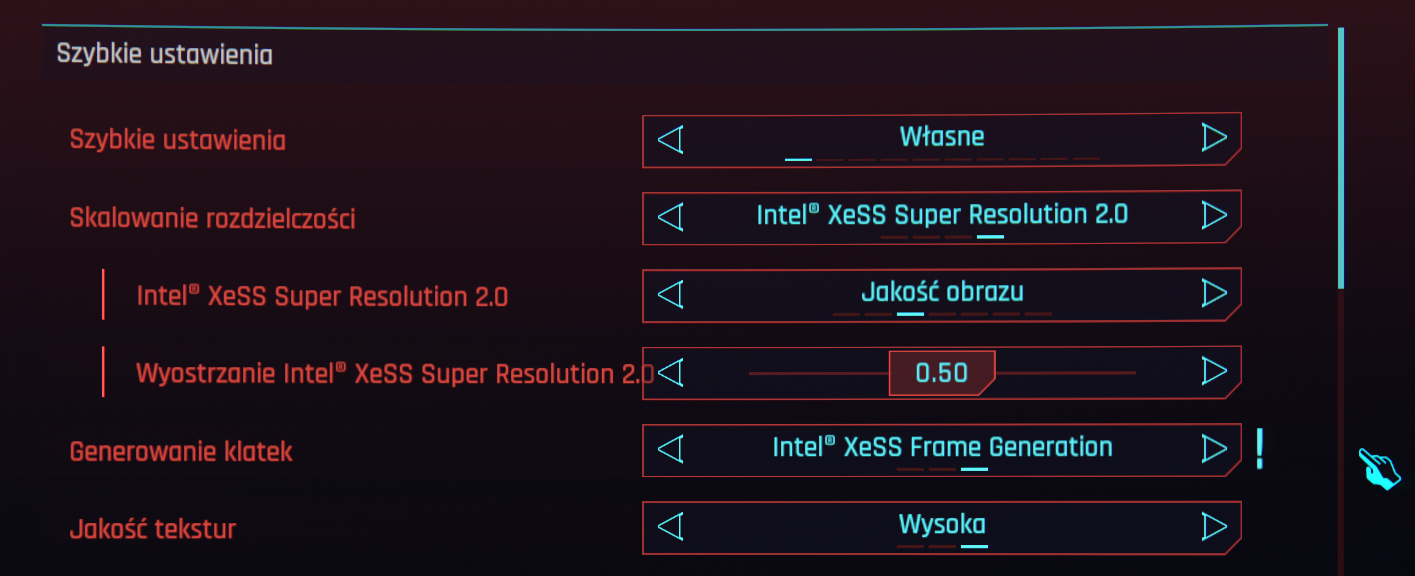The width and height of the screenshot is (1415, 576).
Task: Increase XeSS sharpening with right arrow
Action: point(1213,372)
